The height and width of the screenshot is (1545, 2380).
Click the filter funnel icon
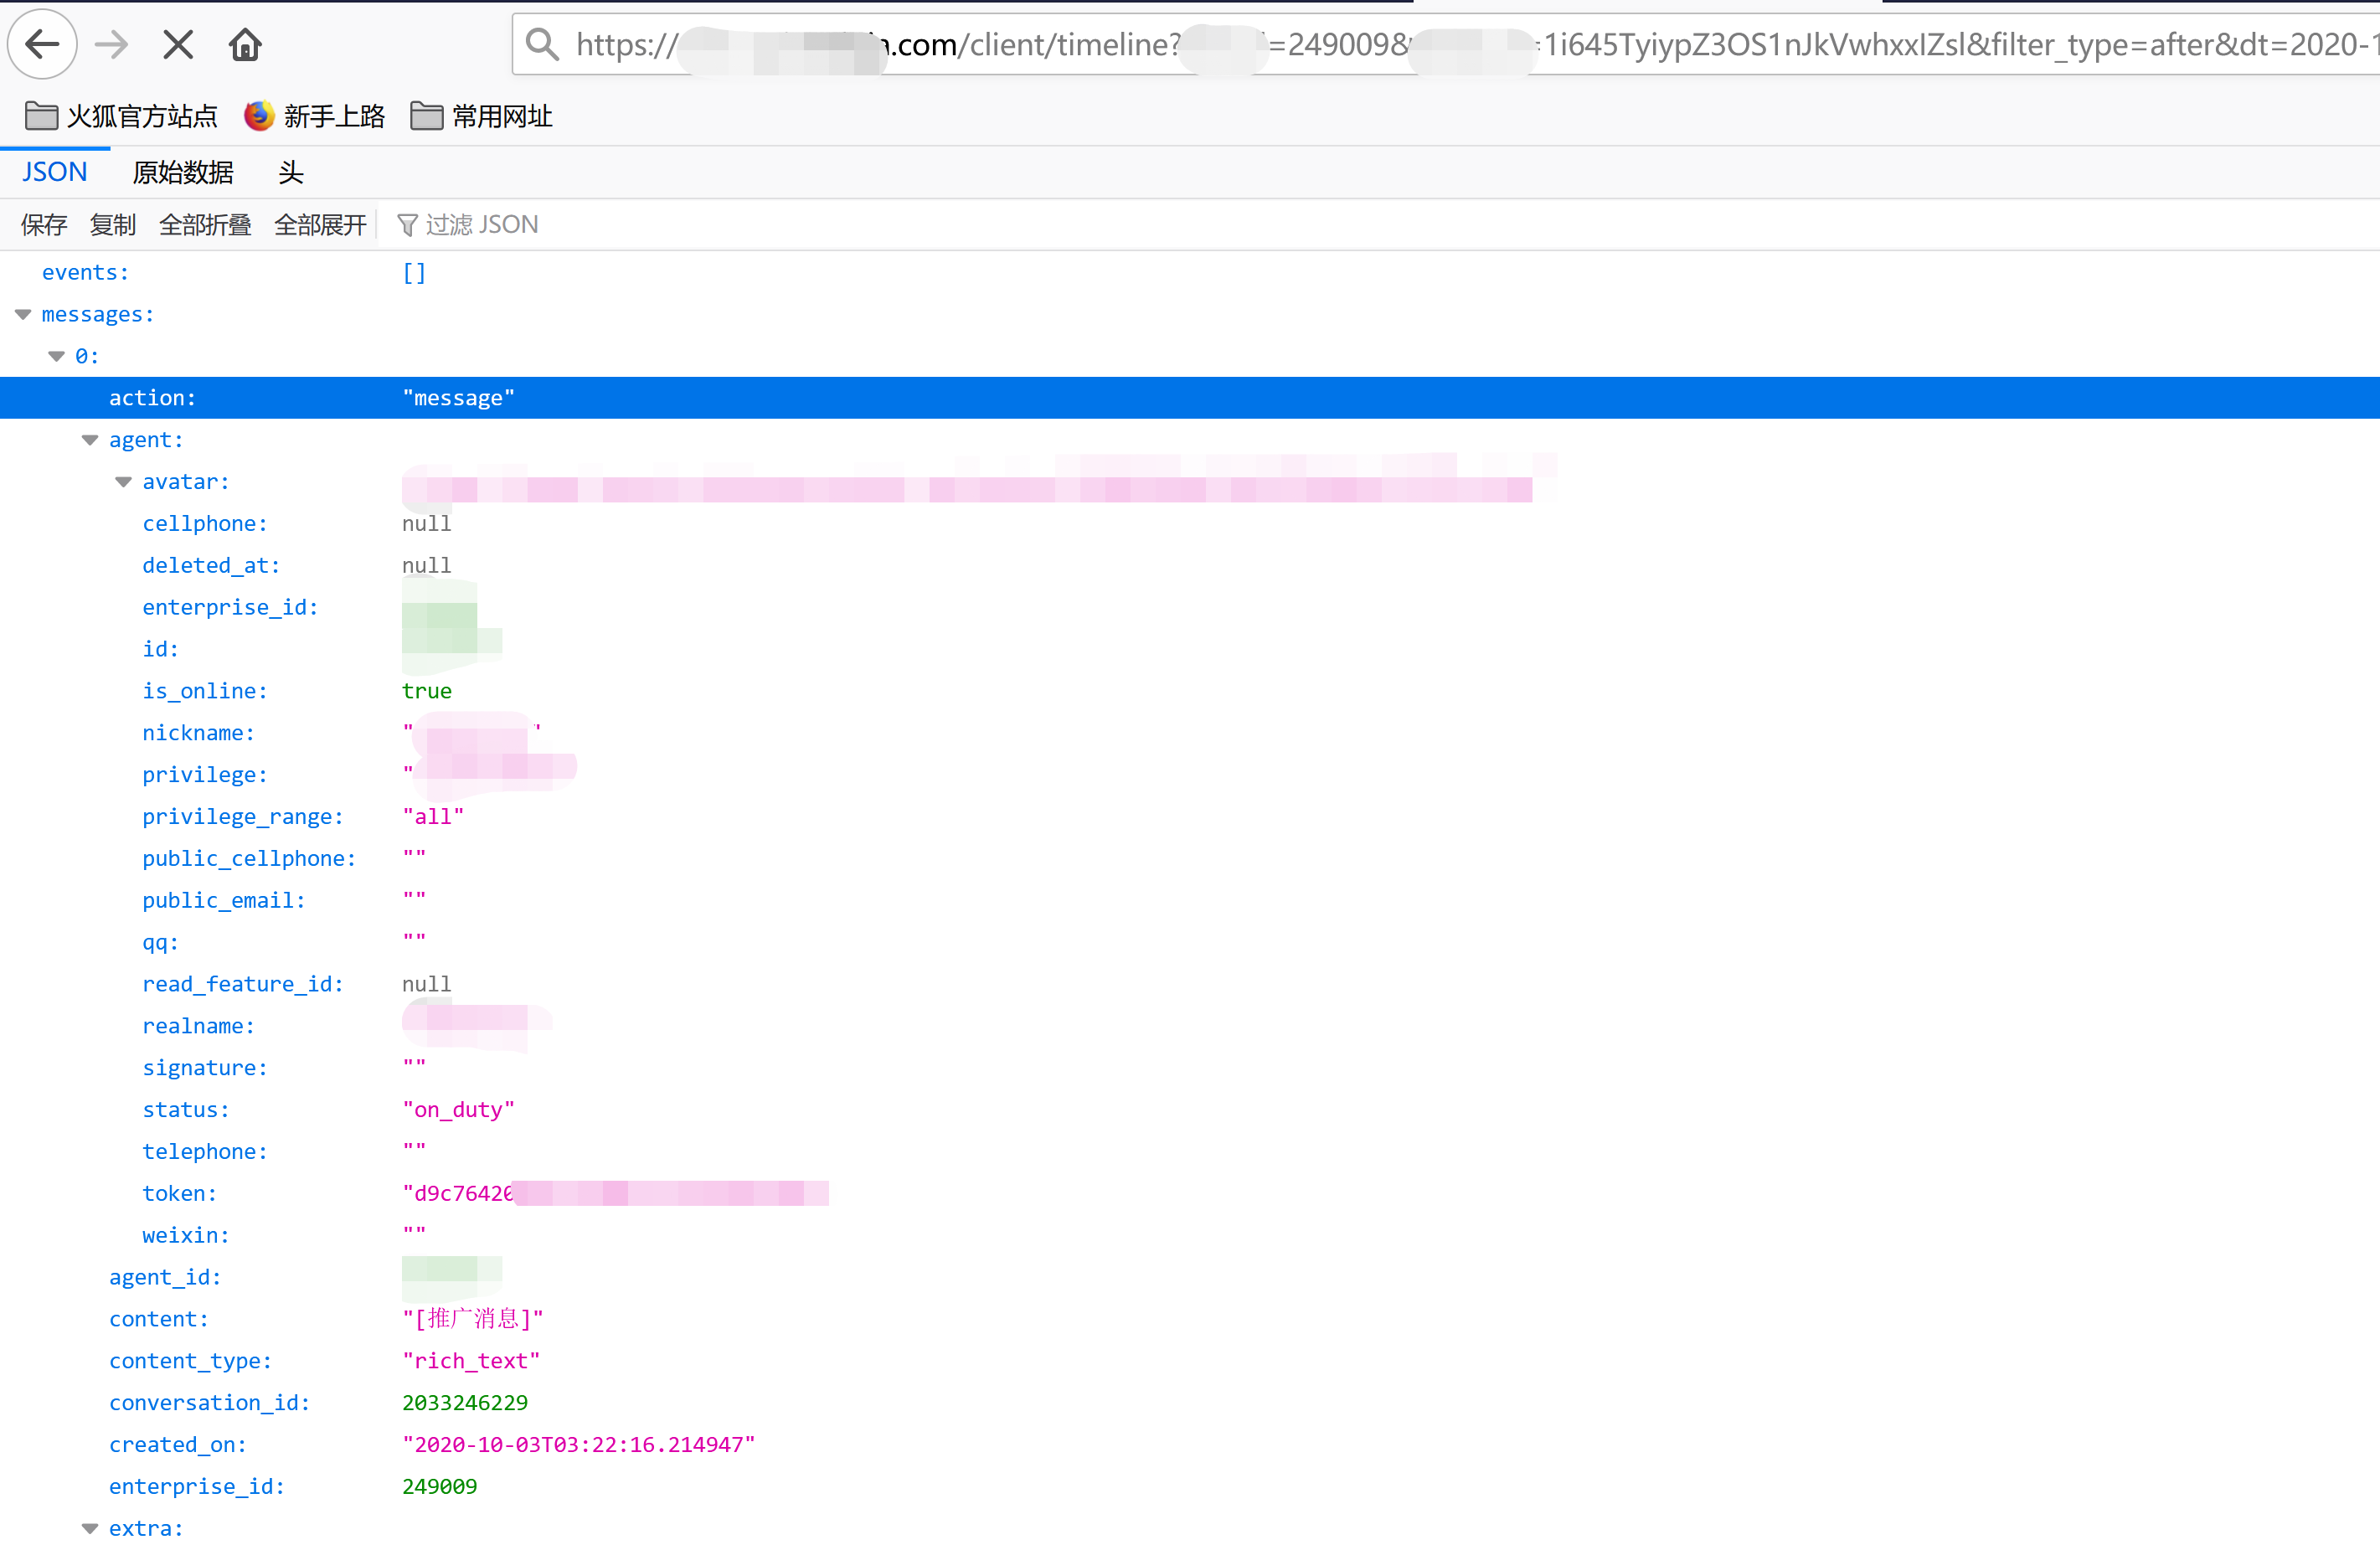click(407, 225)
